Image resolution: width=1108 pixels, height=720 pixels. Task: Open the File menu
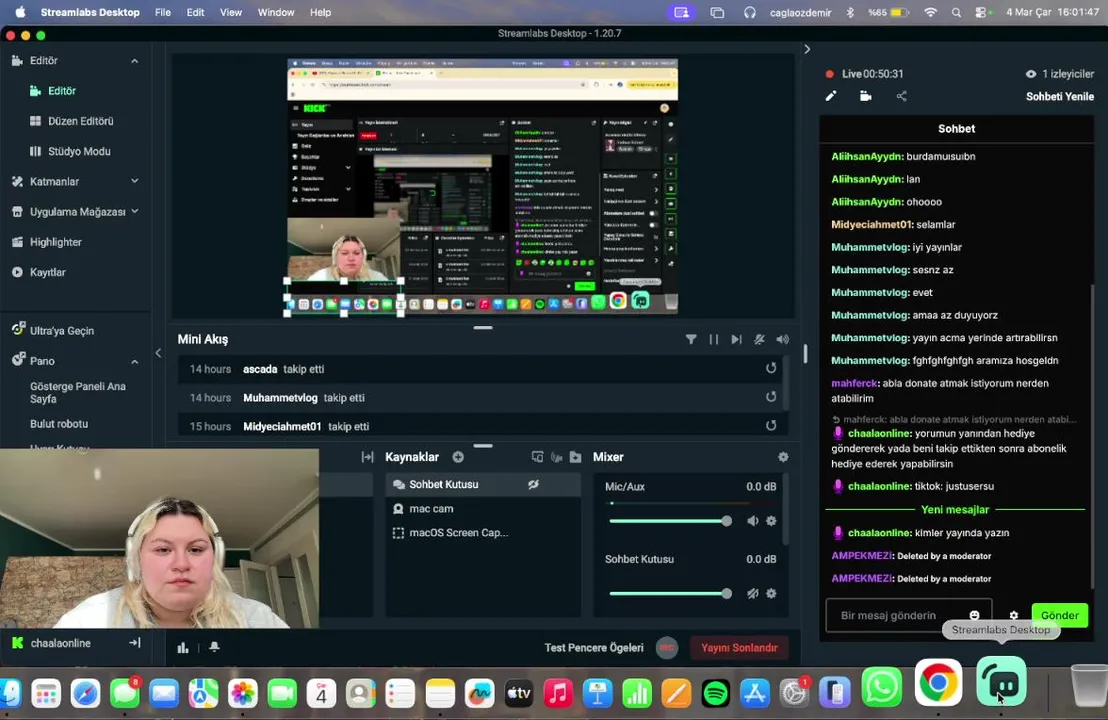click(x=163, y=12)
